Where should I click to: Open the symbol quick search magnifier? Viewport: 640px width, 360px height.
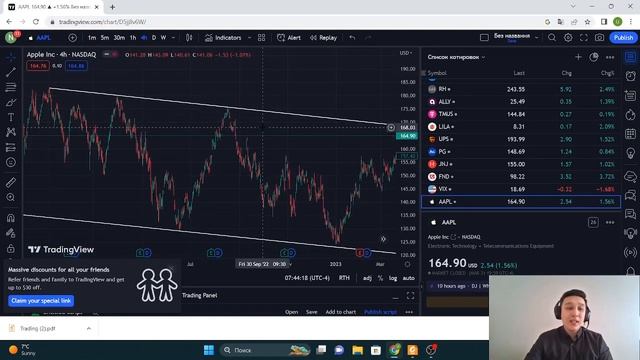coord(552,38)
